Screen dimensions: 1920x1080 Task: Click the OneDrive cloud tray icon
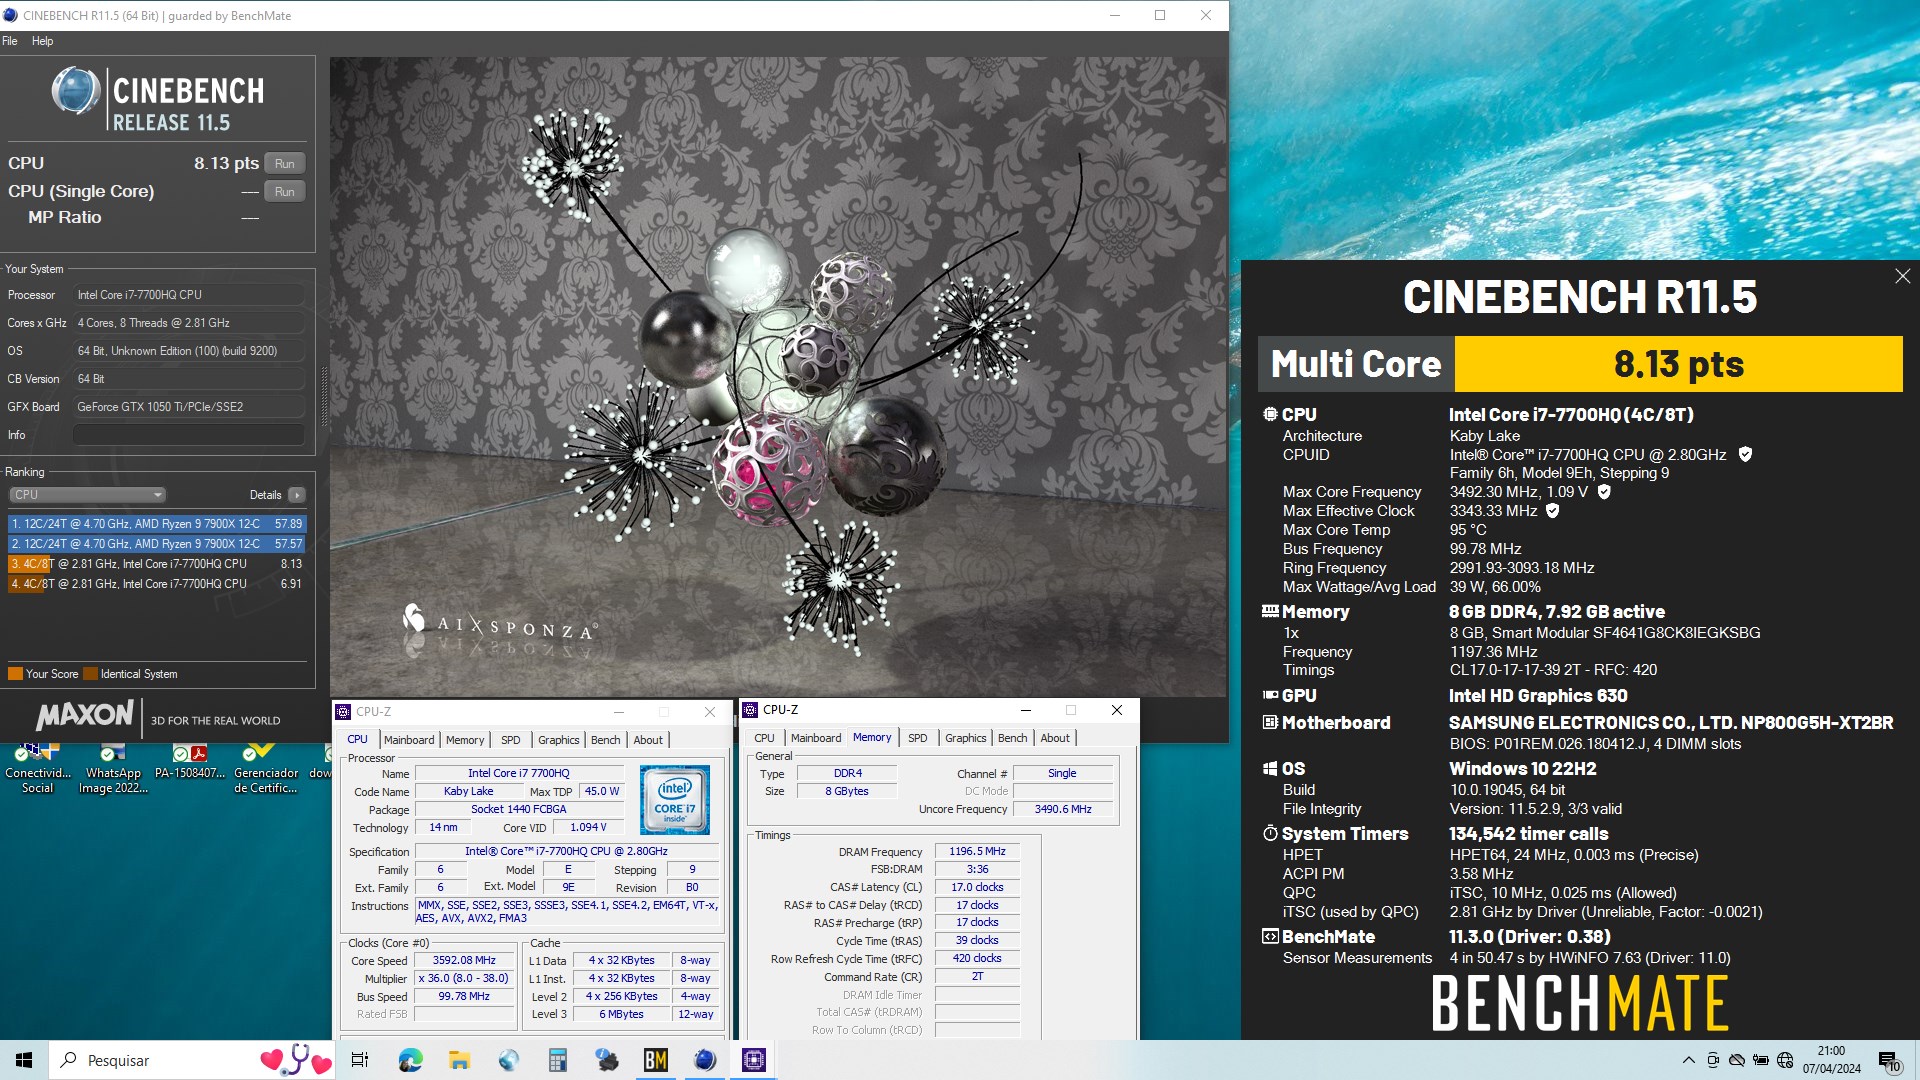pyautogui.click(x=1737, y=1060)
